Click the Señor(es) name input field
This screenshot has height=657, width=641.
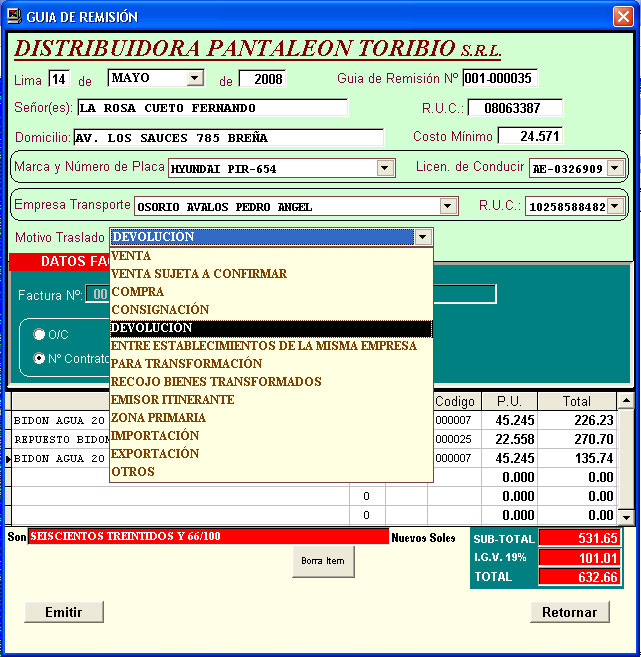[x=211, y=108]
